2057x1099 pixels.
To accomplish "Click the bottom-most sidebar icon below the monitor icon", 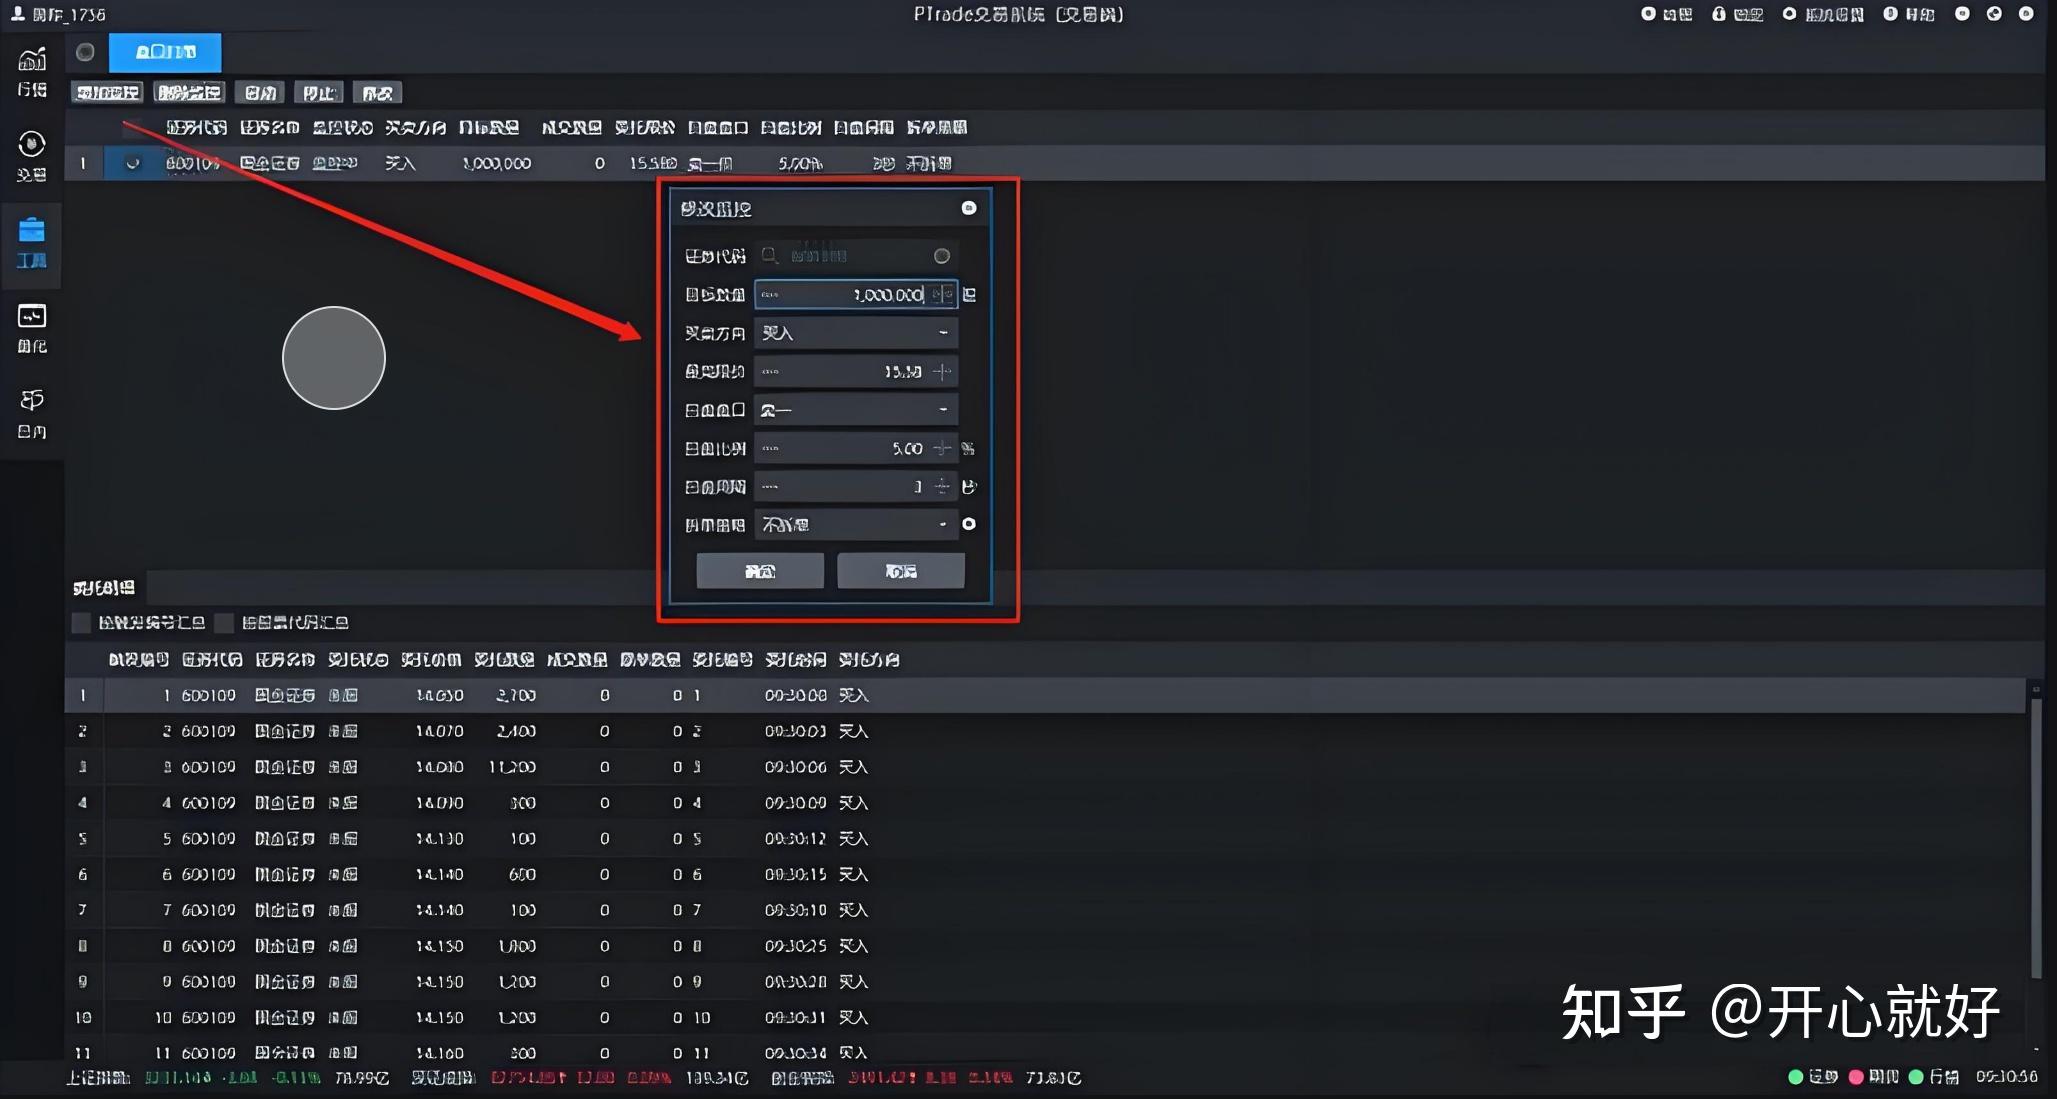I will coord(32,401).
